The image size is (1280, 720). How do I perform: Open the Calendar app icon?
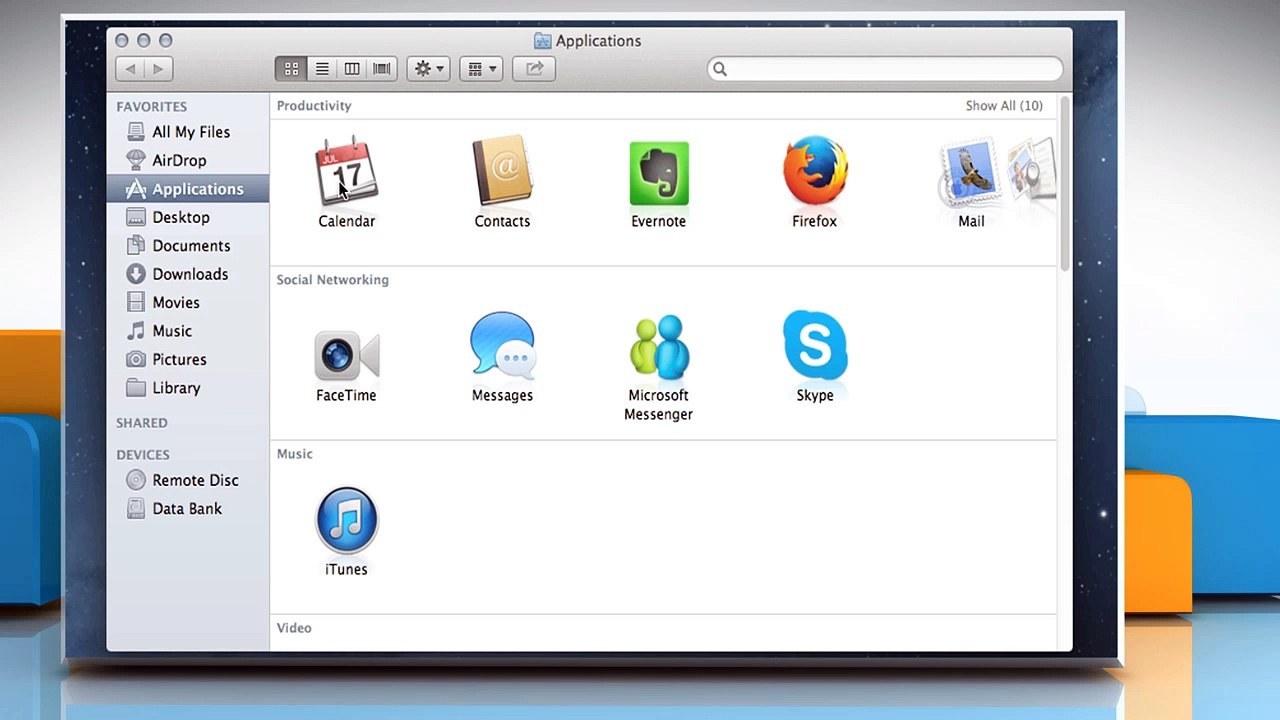point(346,171)
